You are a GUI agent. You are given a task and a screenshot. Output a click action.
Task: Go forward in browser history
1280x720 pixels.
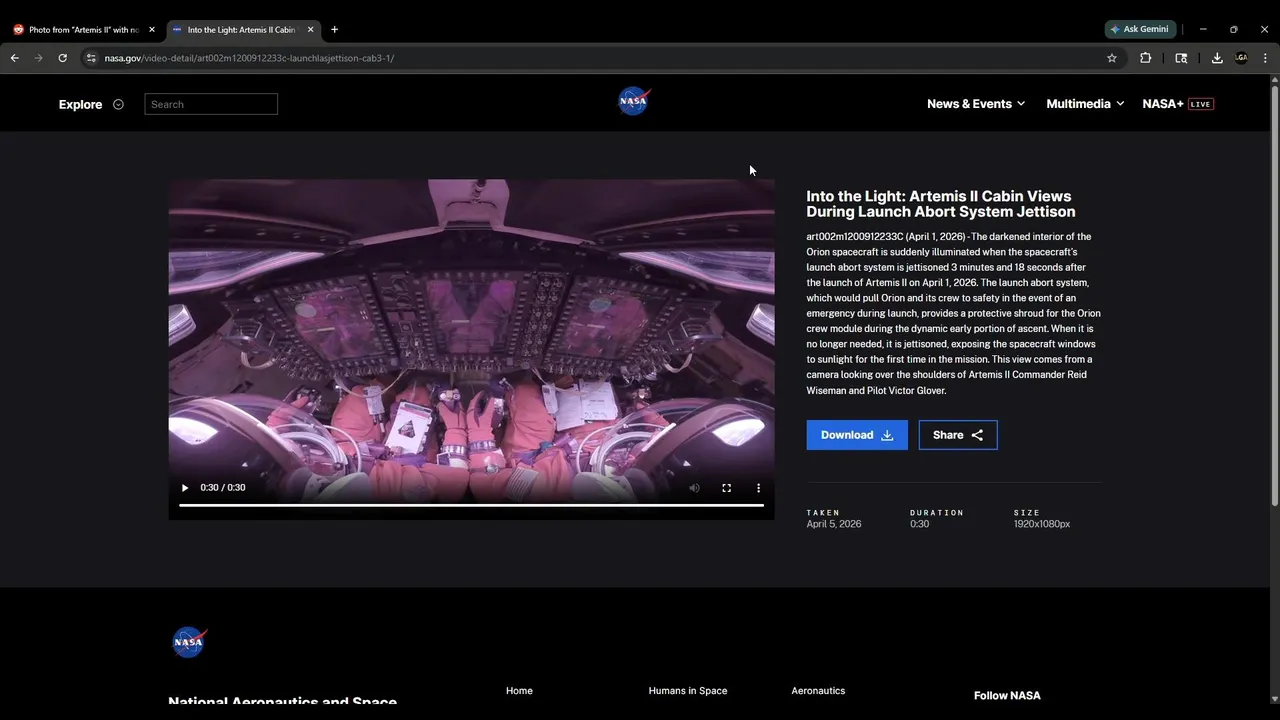(x=39, y=58)
